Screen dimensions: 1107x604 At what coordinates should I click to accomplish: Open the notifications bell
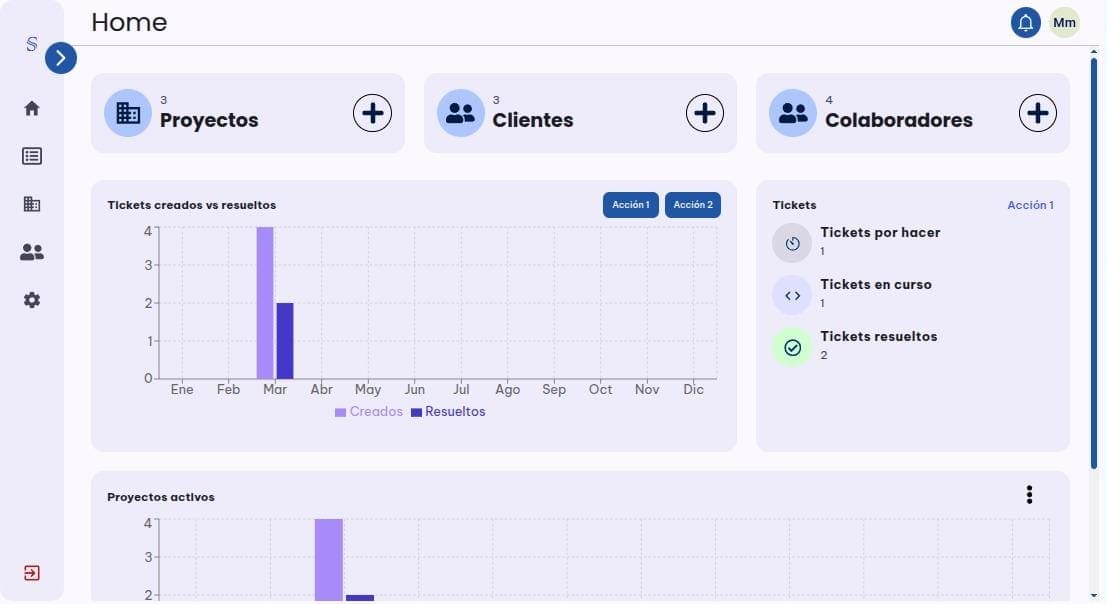coord(1025,23)
